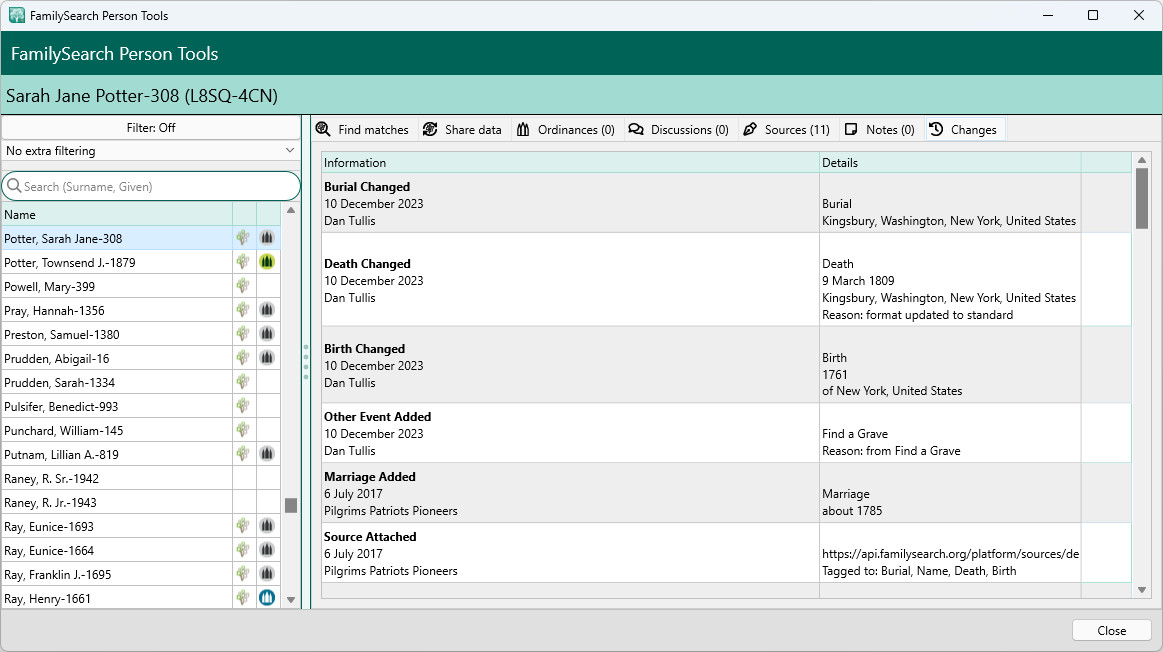Click tree icon for Prudden, Sarah-1334

coord(243,382)
